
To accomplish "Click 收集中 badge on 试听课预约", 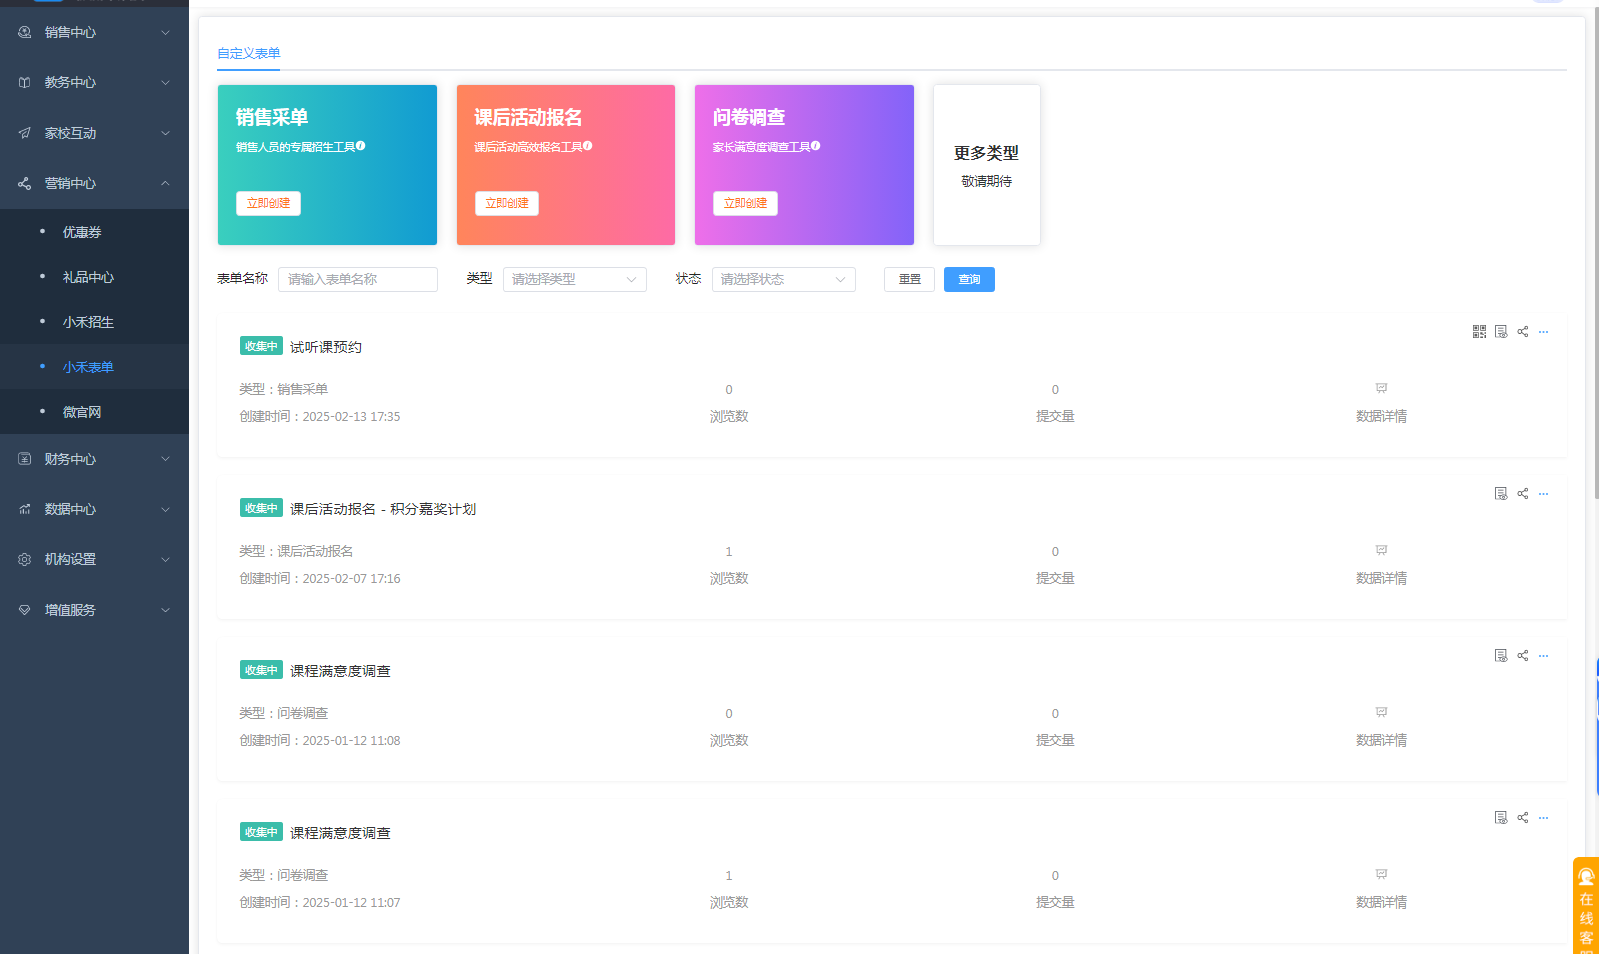I will tap(261, 346).
